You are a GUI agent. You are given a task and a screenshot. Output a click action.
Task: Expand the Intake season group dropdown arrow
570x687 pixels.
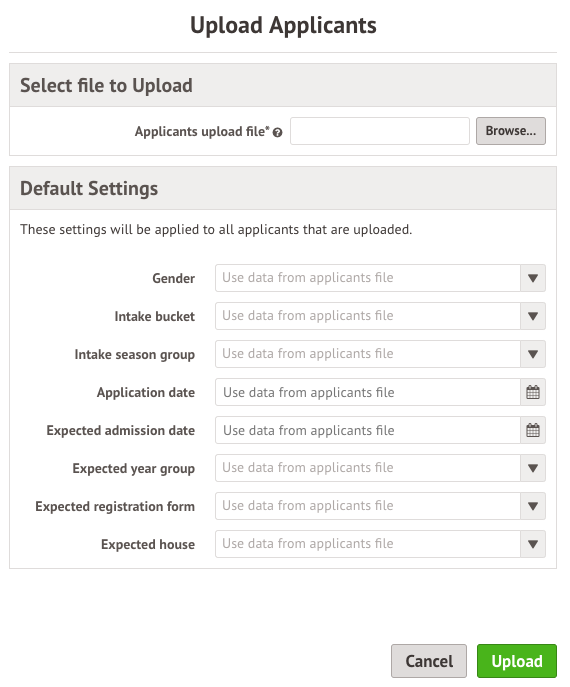pyautogui.click(x=533, y=354)
